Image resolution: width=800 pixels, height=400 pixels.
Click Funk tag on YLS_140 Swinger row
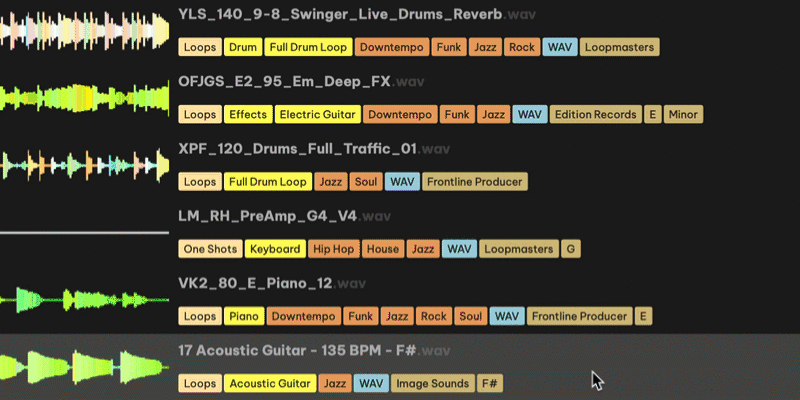coord(449,47)
